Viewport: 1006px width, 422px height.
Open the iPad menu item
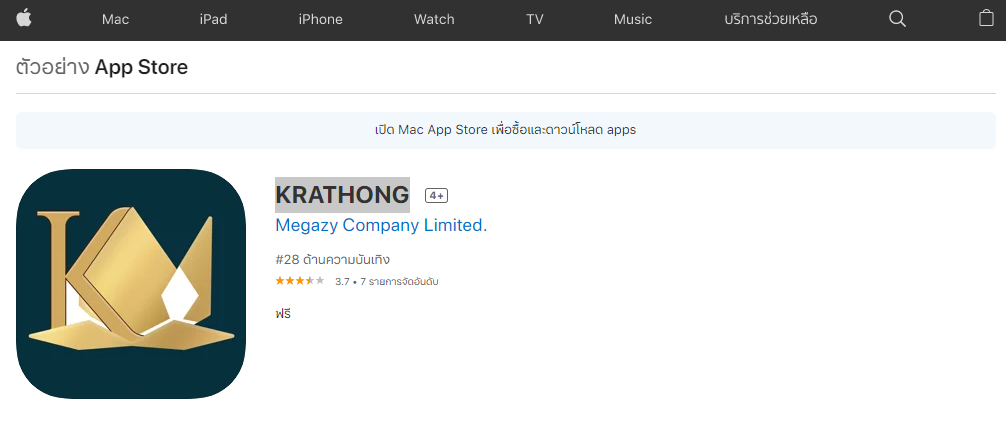[x=213, y=19]
